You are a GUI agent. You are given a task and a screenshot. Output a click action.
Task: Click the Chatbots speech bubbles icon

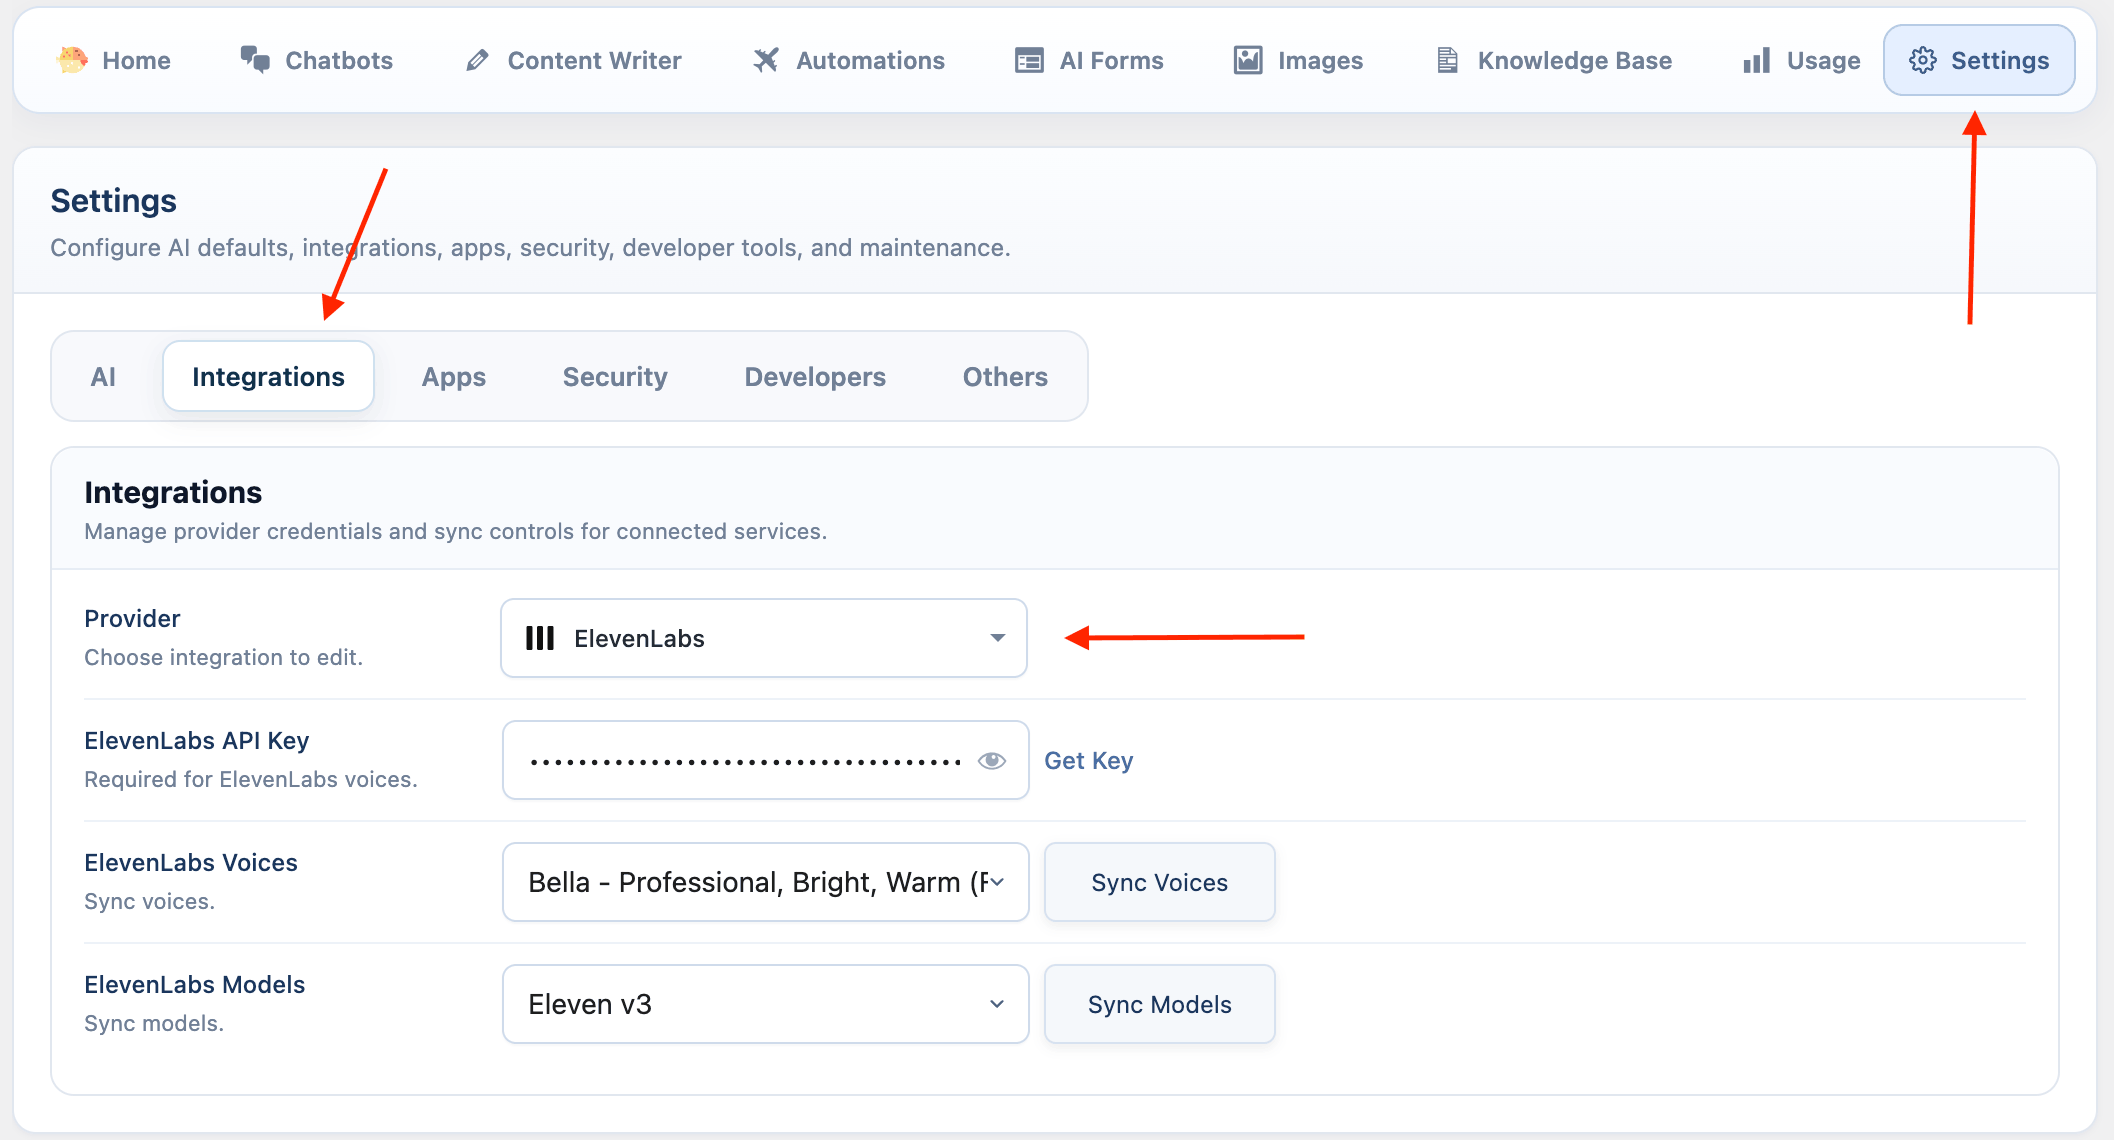pos(255,60)
